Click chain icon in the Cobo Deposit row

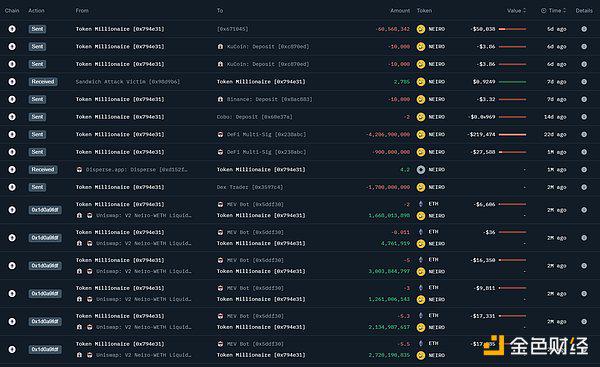pos(12,117)
